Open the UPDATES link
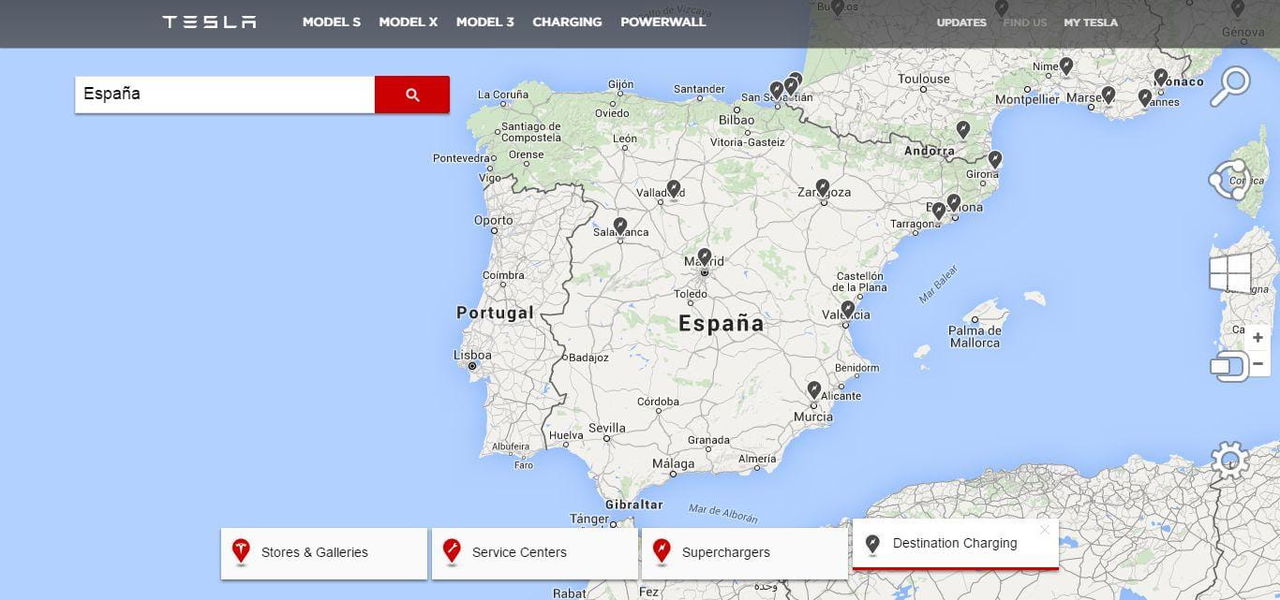Image resolution: width=1280 pixels, height=600 pixels. click(x=961, y=23)
